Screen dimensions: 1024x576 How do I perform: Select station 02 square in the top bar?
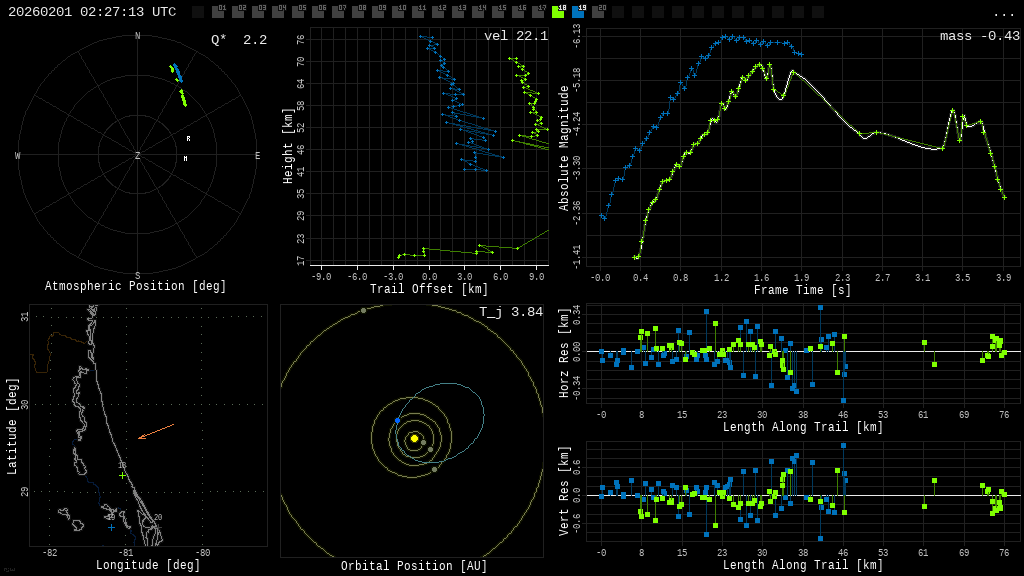coord(238,12)
